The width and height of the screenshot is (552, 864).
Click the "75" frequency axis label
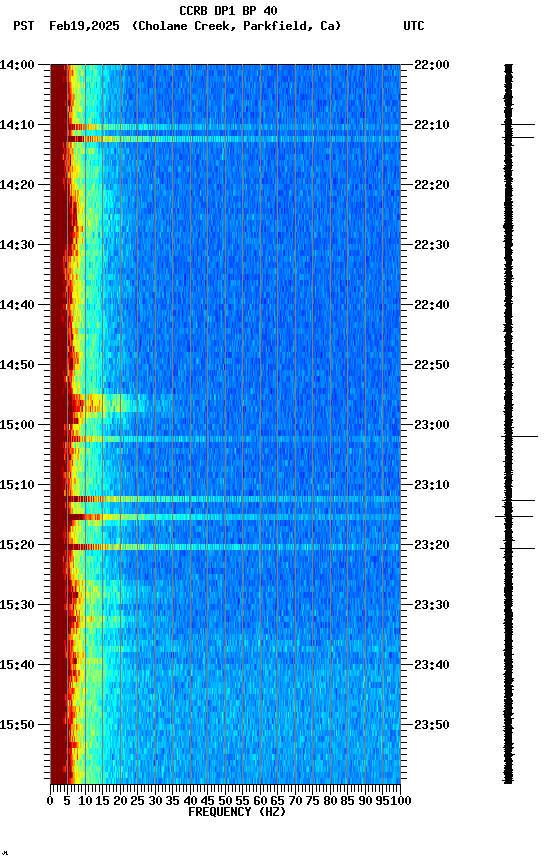[312, 801]
